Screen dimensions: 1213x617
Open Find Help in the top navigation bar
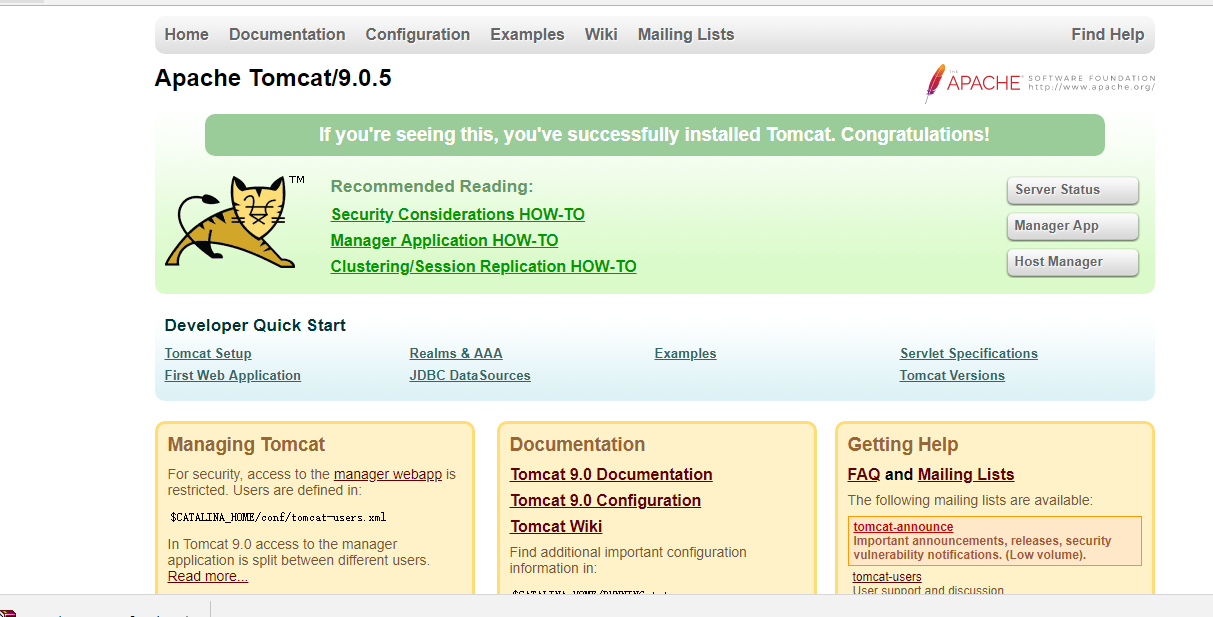[x=1107, y=34]
